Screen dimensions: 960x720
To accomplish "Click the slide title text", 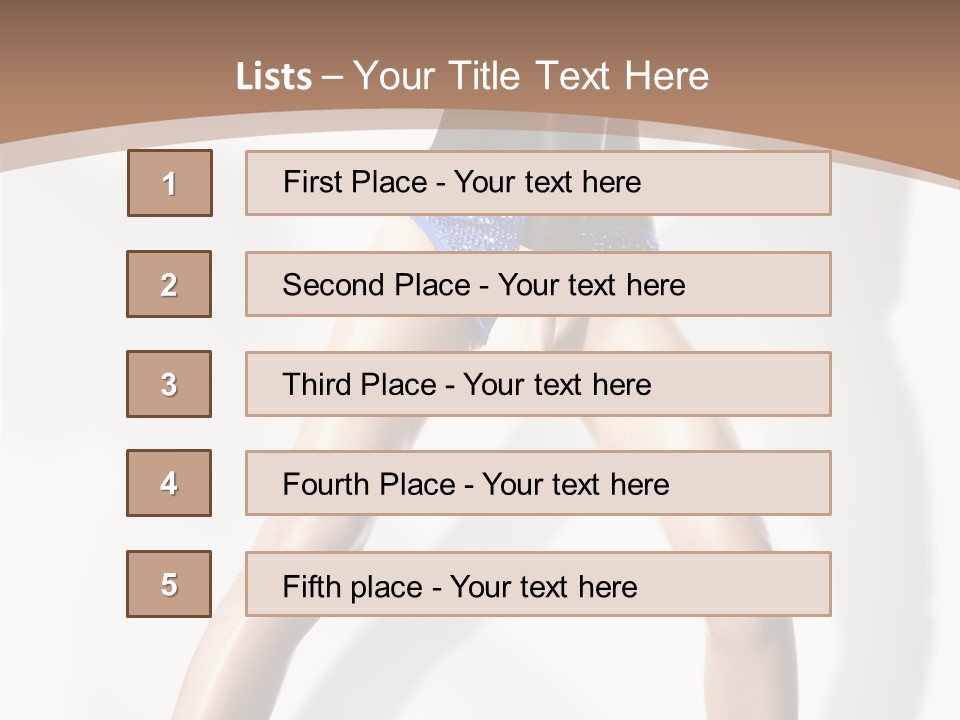I will [472, 76].
